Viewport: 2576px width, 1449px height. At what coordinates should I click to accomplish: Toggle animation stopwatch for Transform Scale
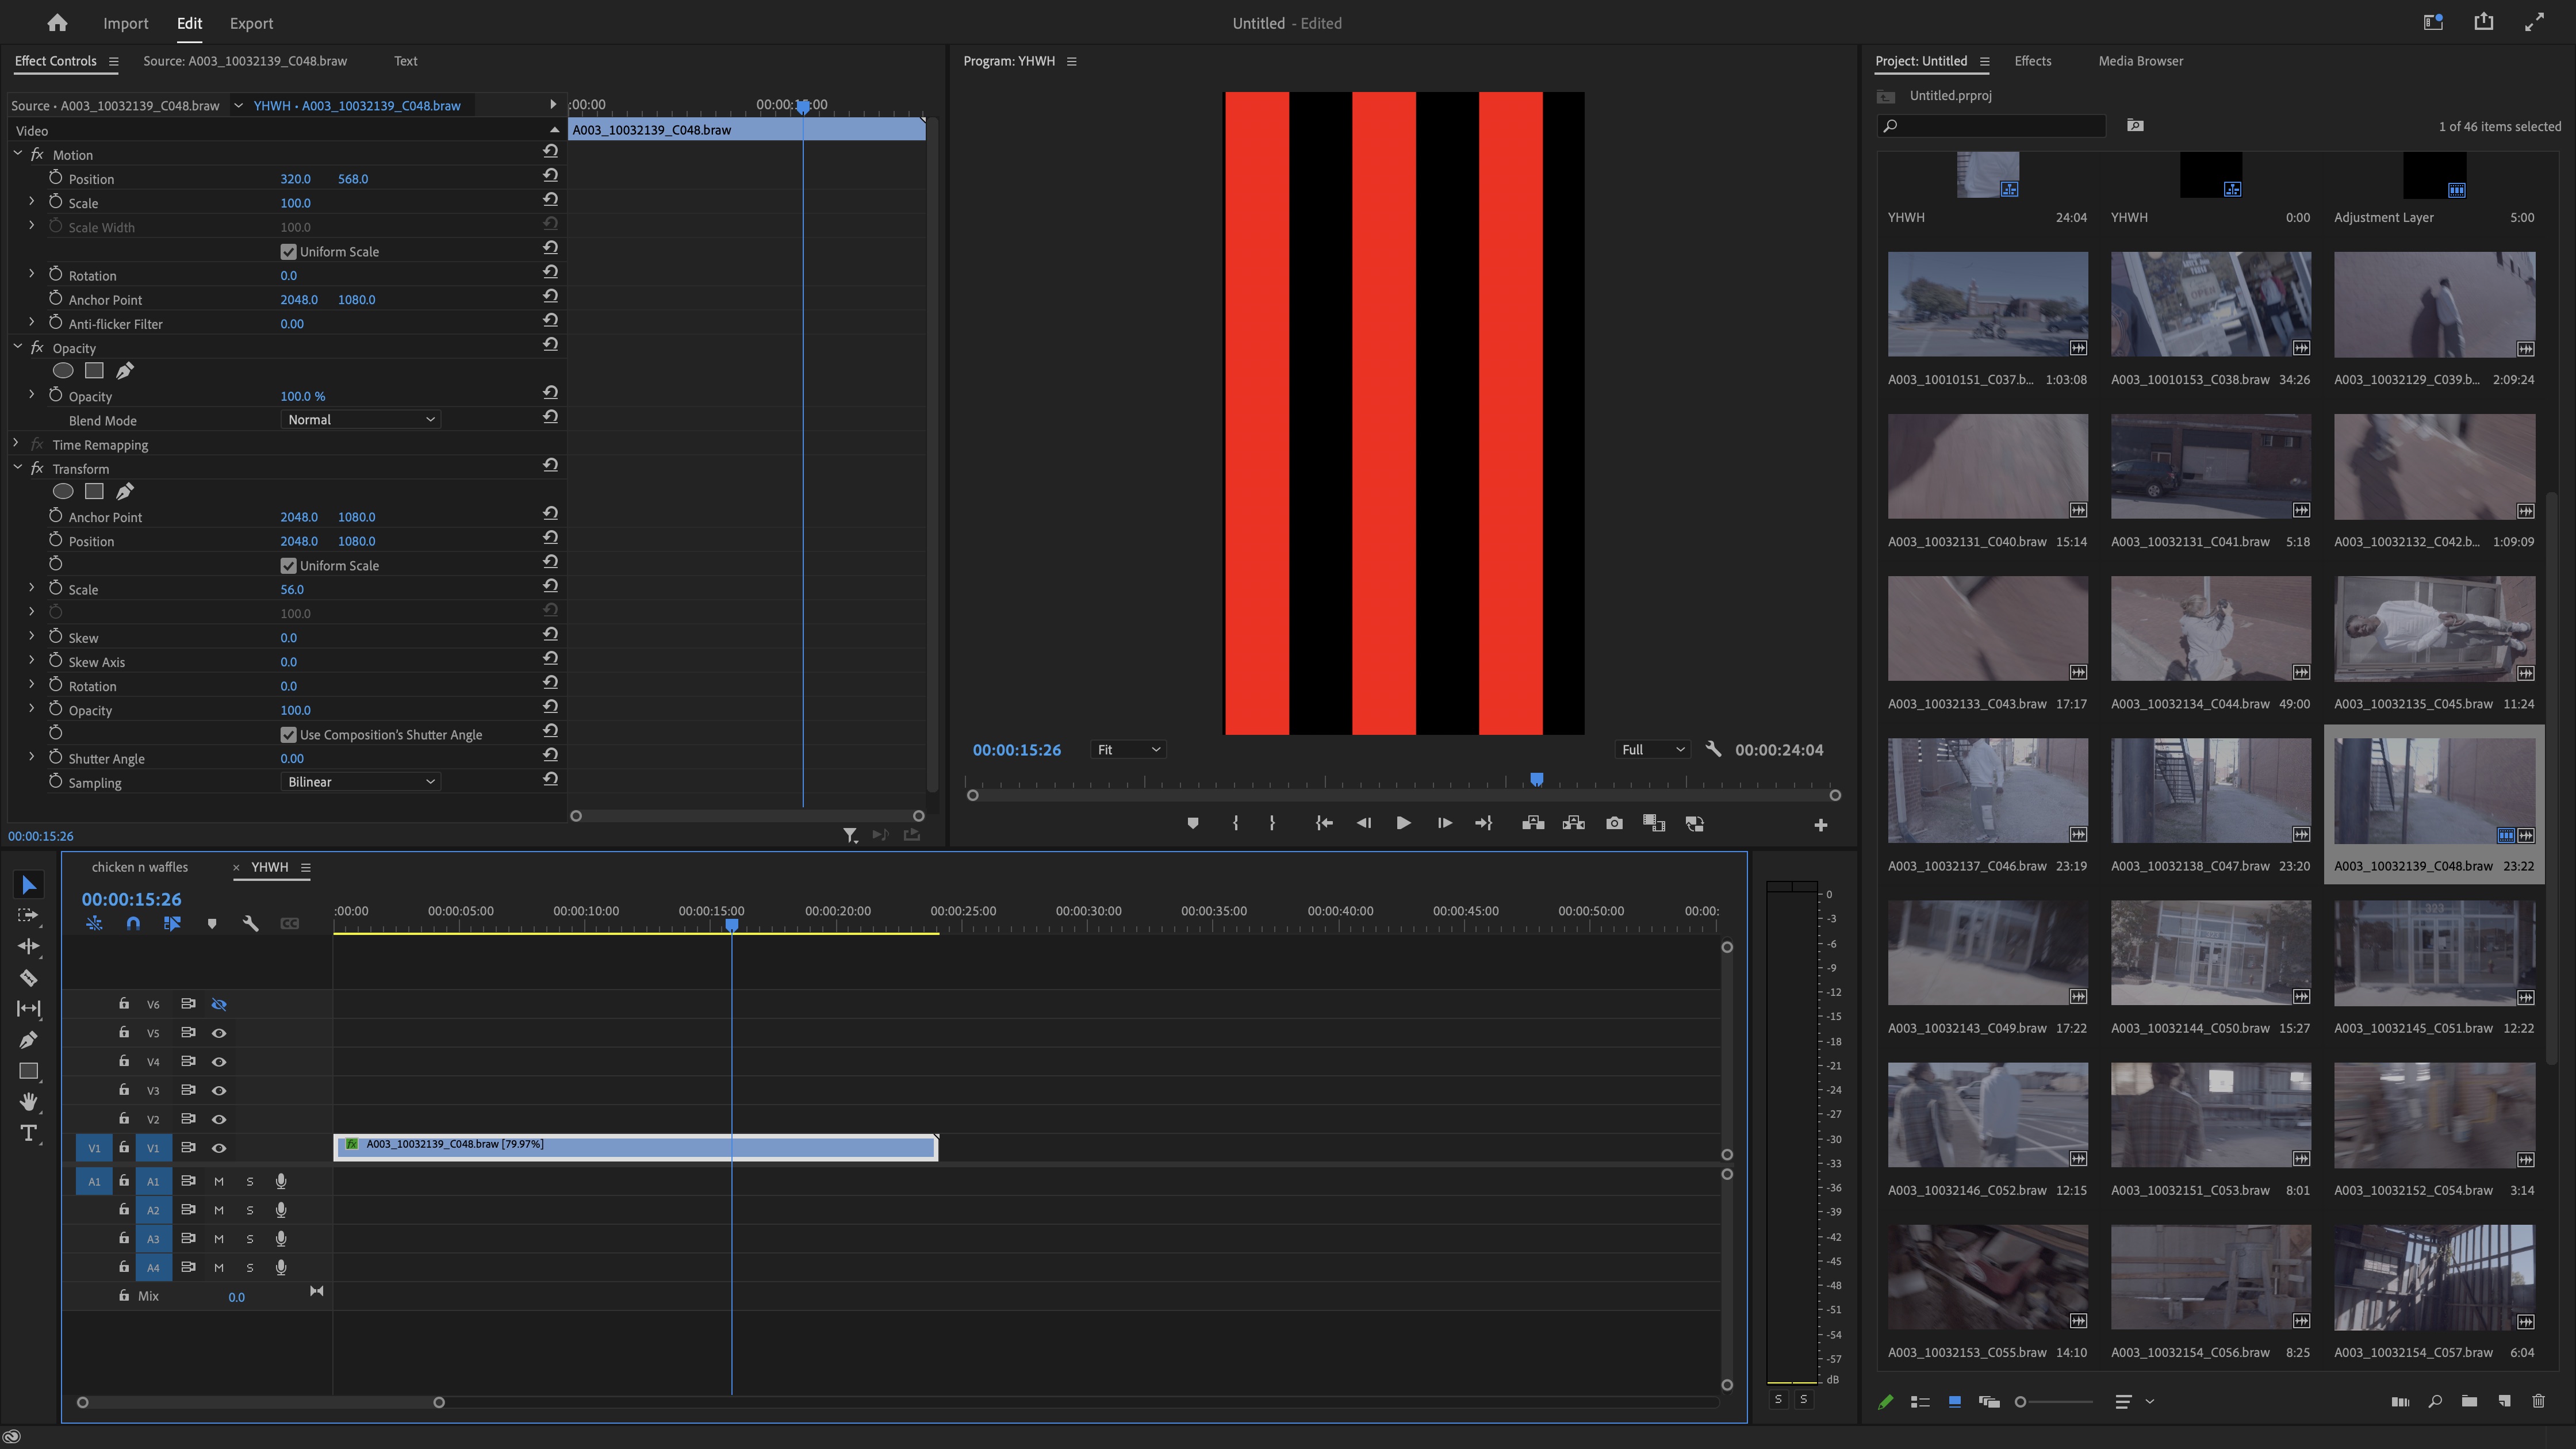point(56,588)
